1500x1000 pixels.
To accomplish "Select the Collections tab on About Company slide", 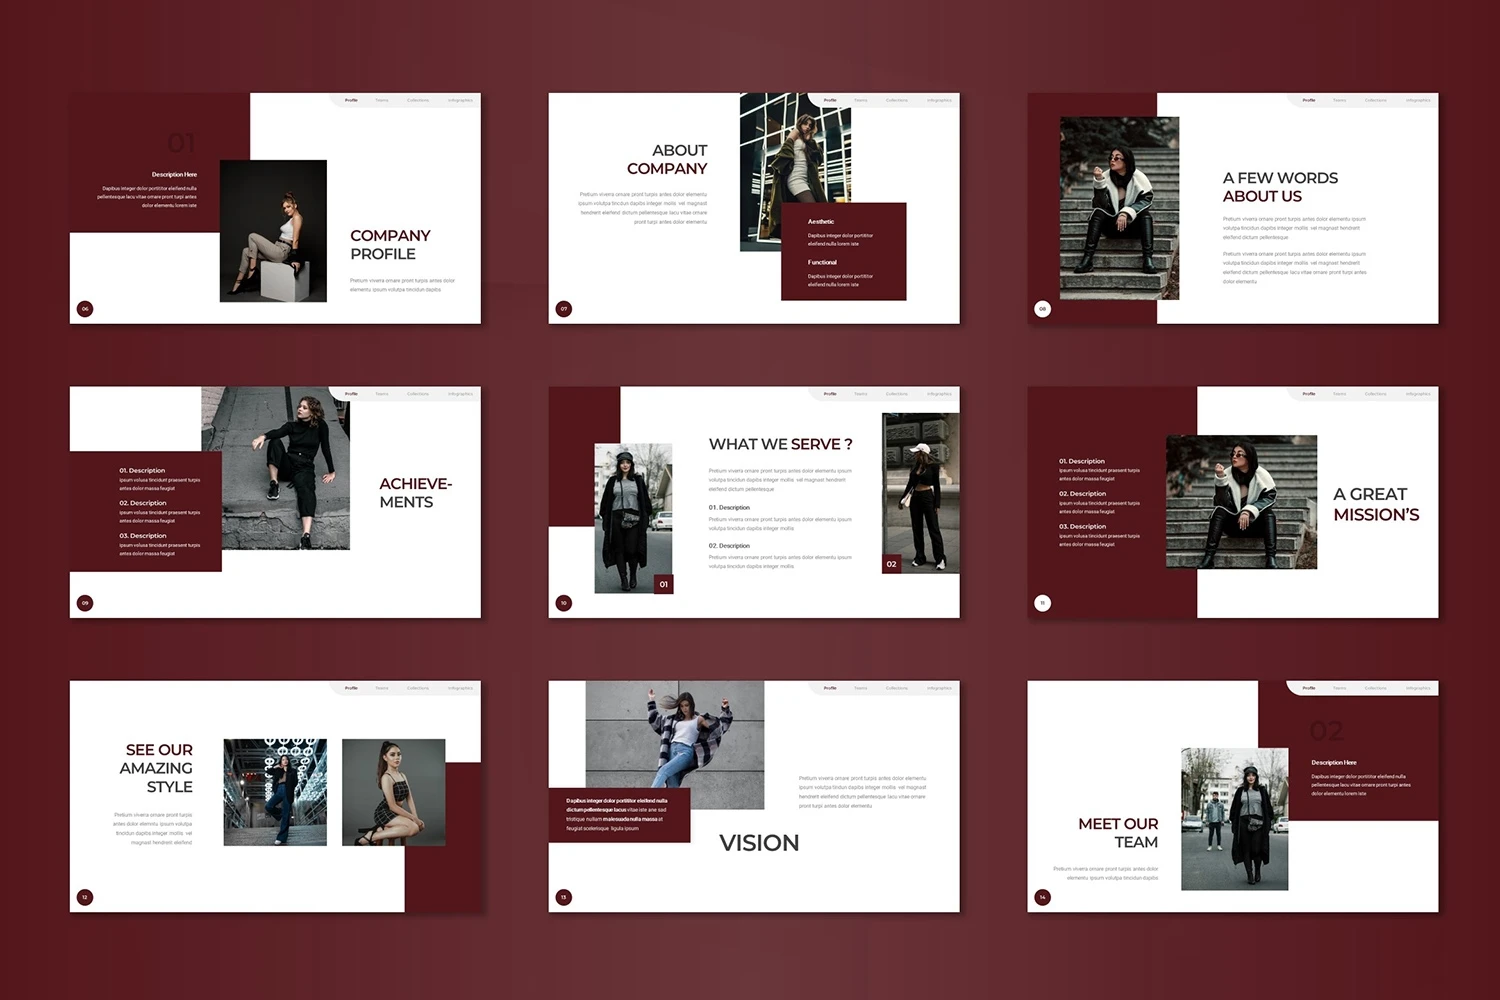I will pyautogui.click(x=897, y=100).
